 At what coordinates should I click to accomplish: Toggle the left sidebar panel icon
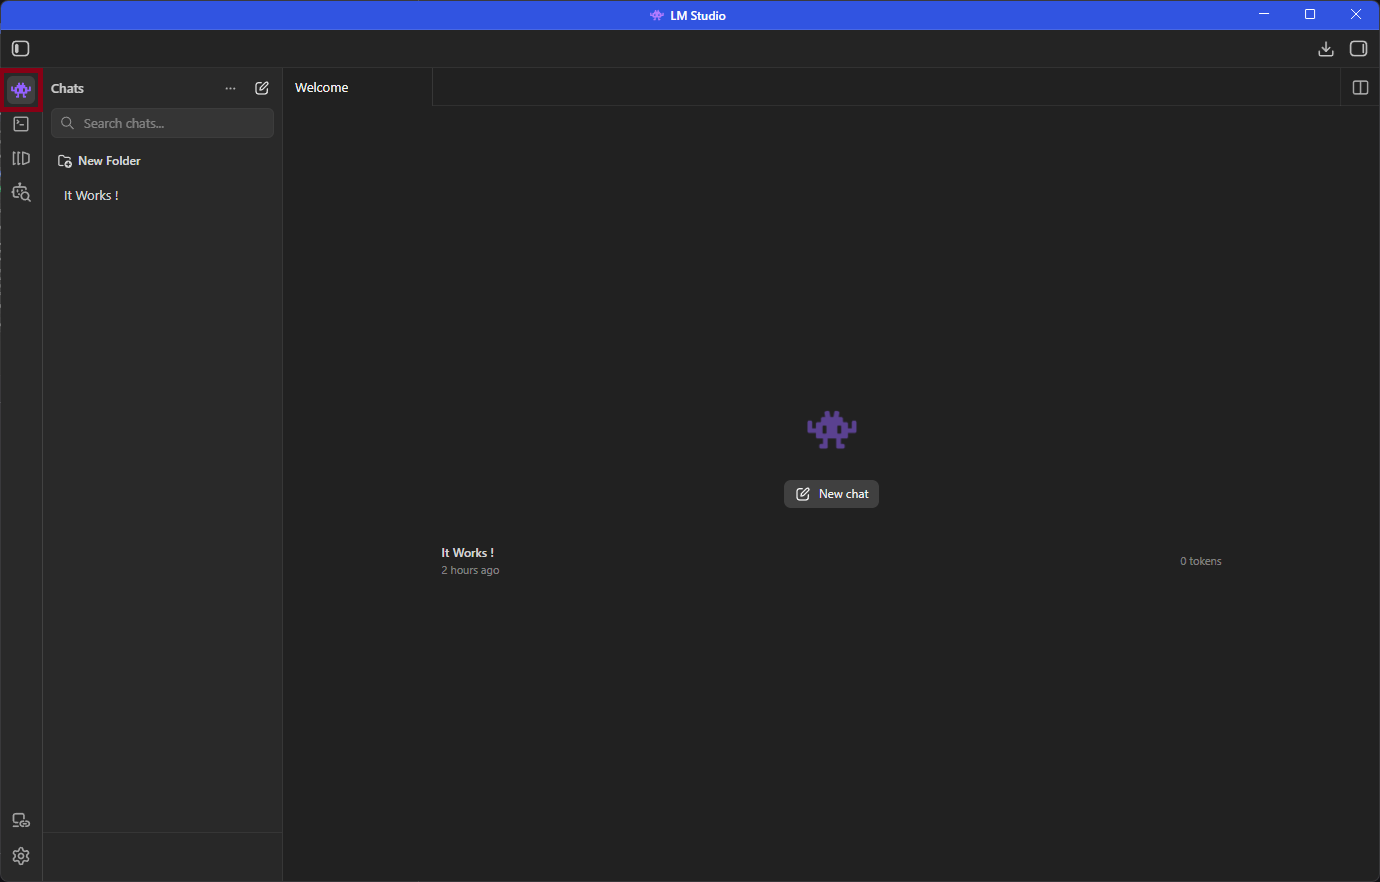(21, 48)
